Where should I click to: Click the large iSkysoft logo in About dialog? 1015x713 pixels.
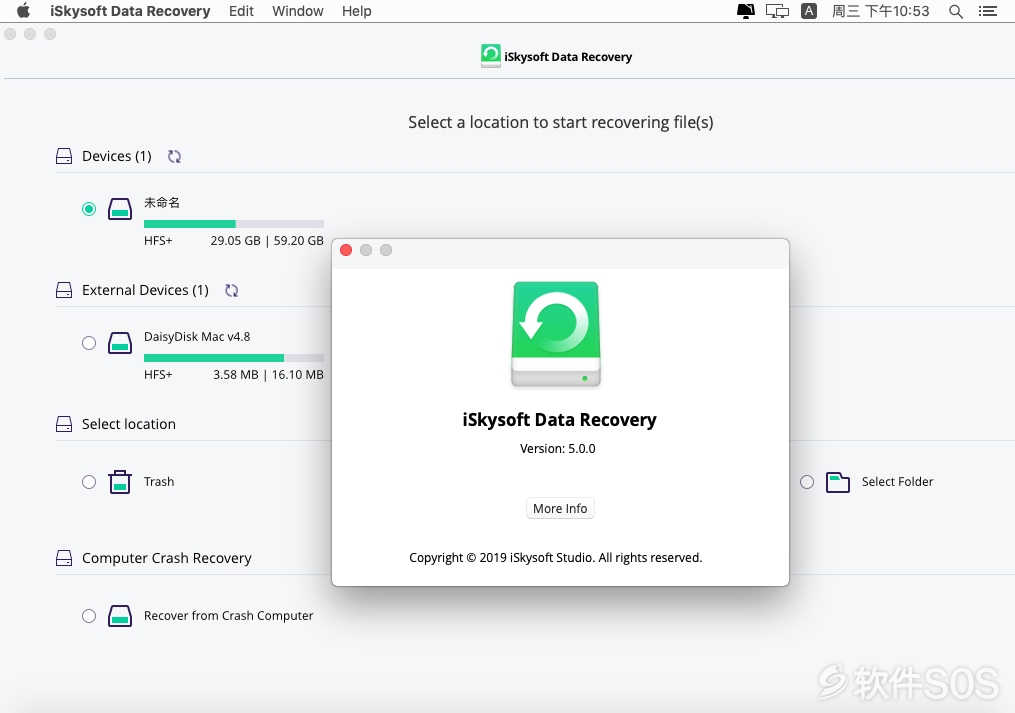point(556,334)
